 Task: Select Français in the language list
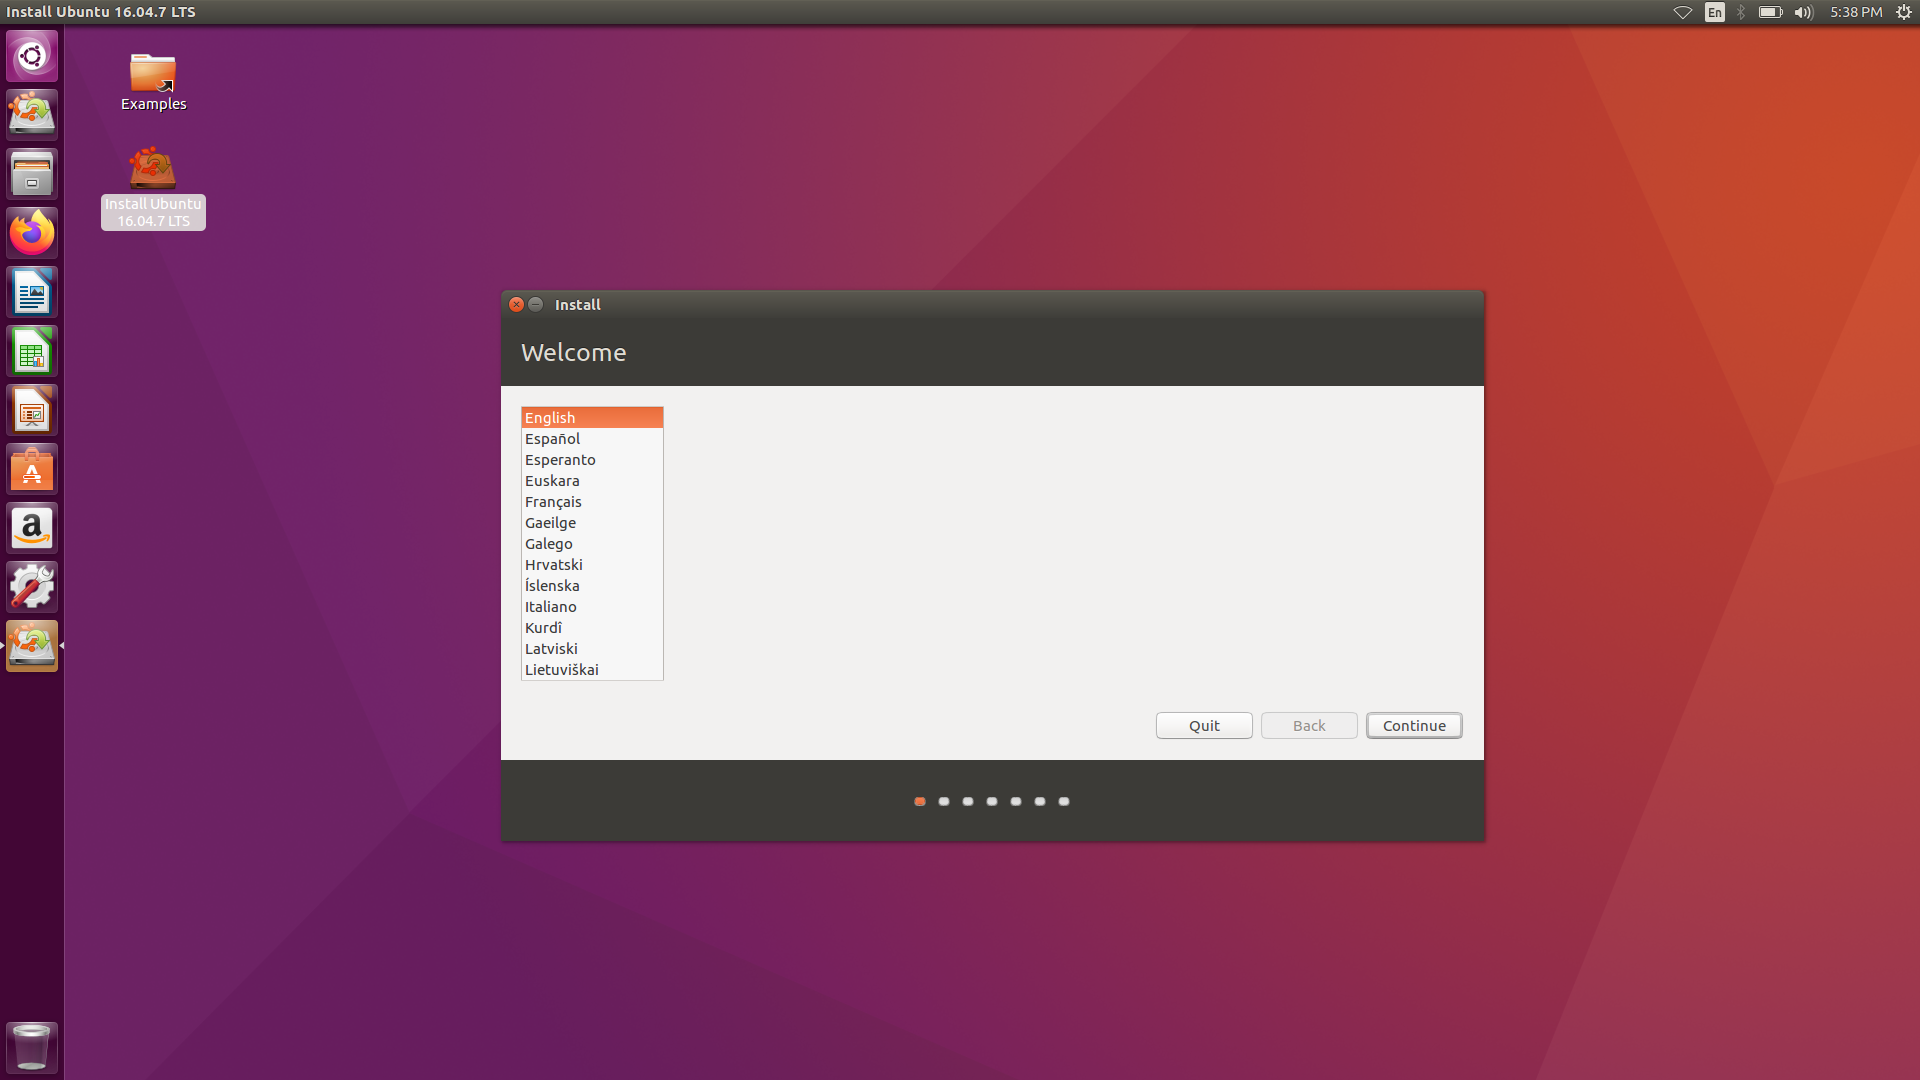[x=553, y=502]
